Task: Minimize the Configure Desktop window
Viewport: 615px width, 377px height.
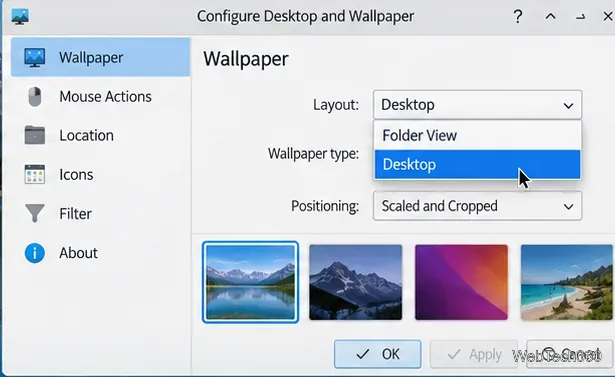Action: point(580,16)
